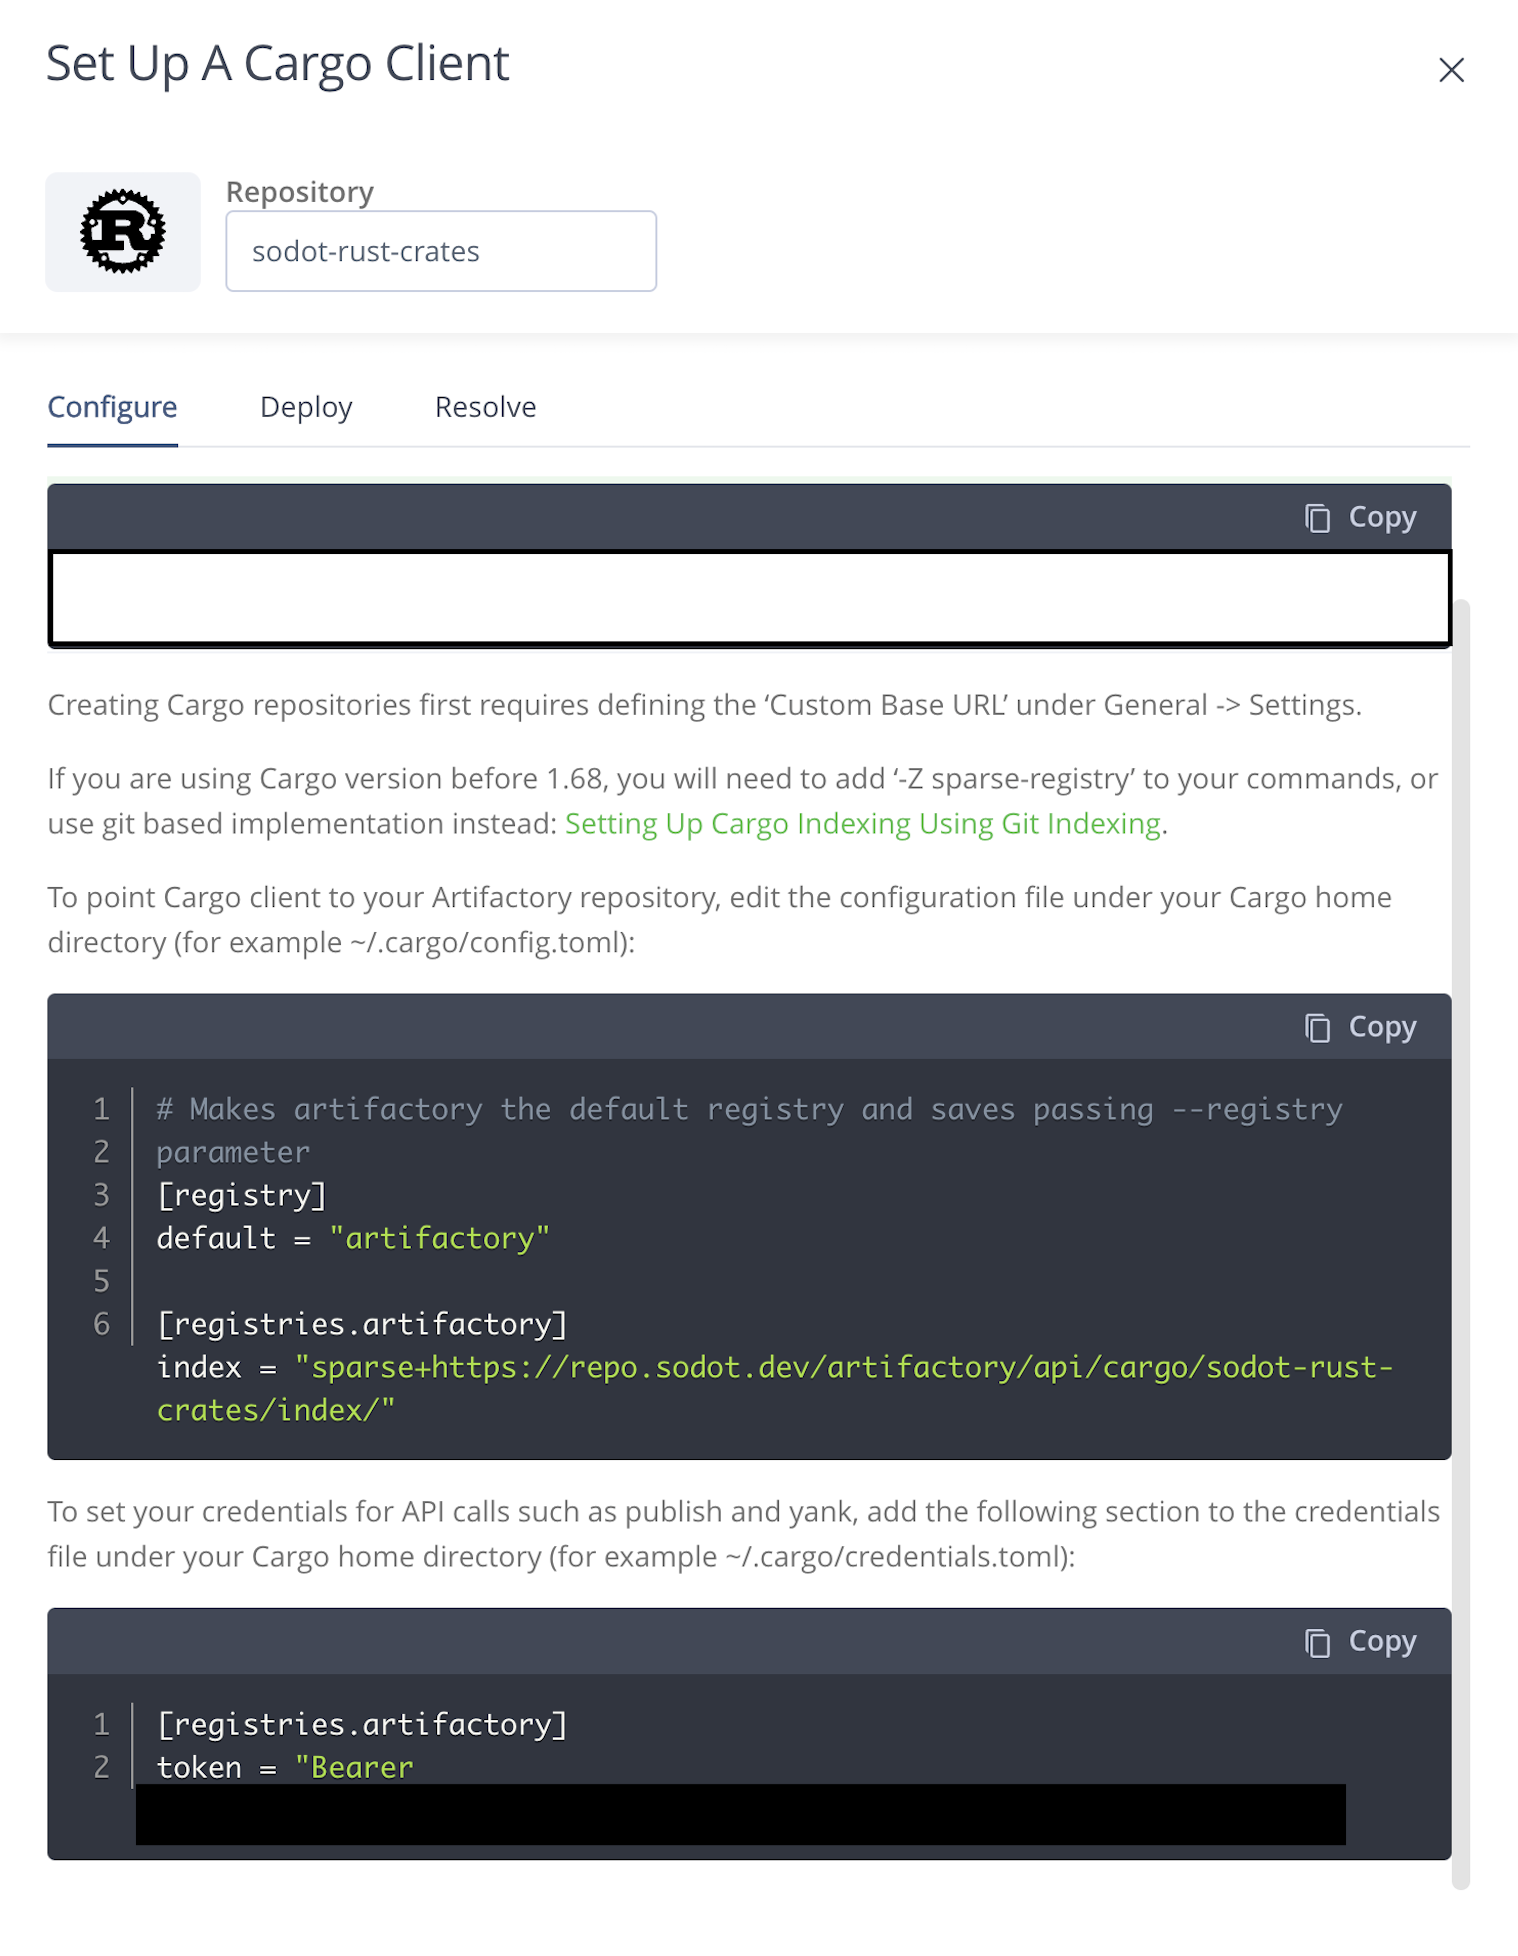1518x1956 pixels.
Task: Click the 'Creating Cargo repositories first requires' paragraph
Action: pos(705,705)
